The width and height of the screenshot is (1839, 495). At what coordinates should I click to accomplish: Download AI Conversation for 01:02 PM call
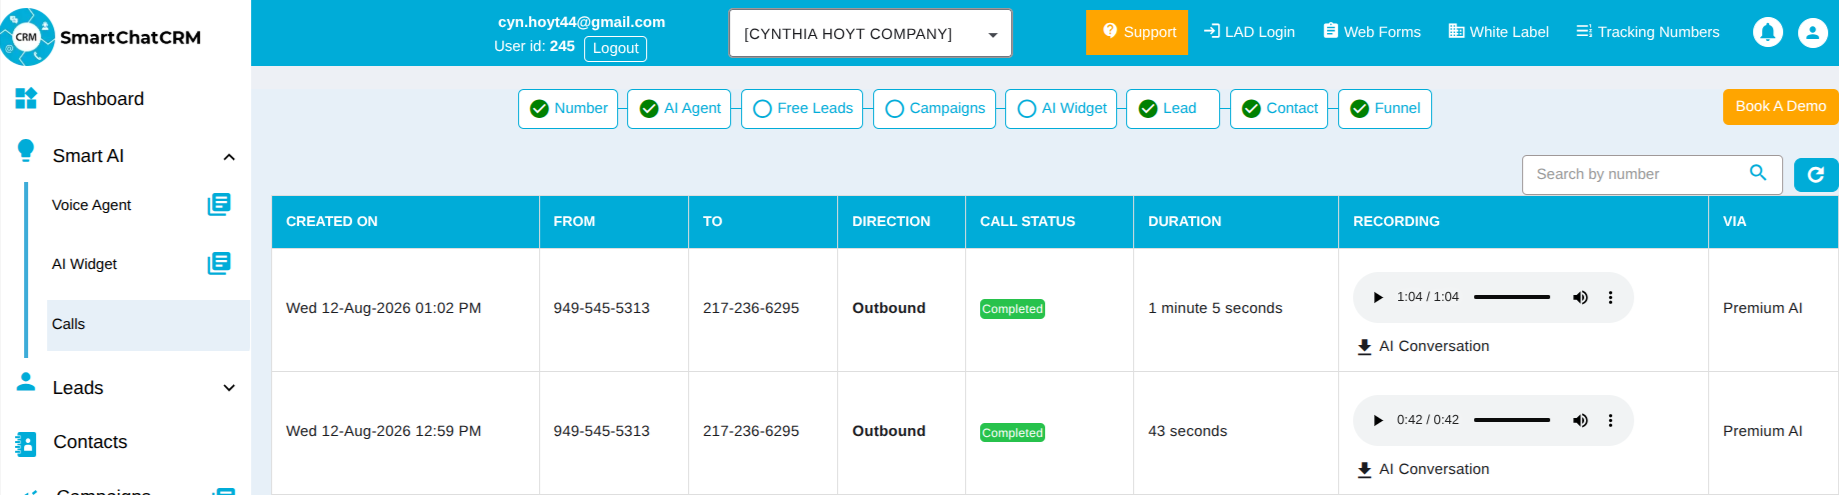[x=1423, y=346]
